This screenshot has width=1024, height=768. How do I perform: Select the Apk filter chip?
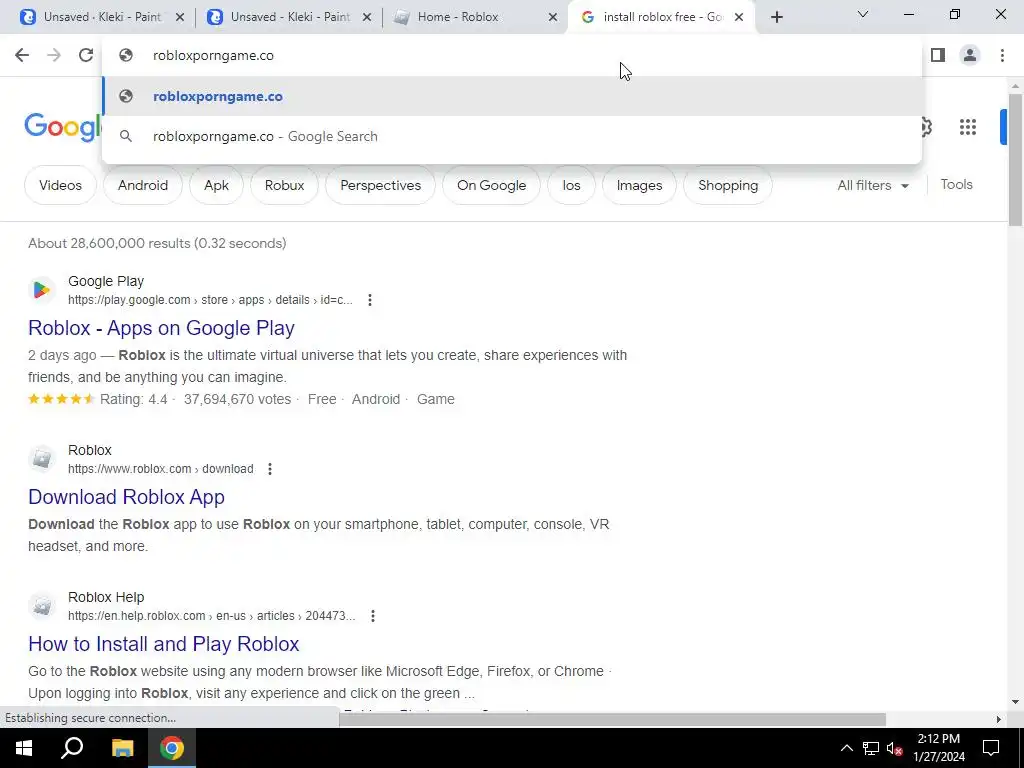click(216, 185)
